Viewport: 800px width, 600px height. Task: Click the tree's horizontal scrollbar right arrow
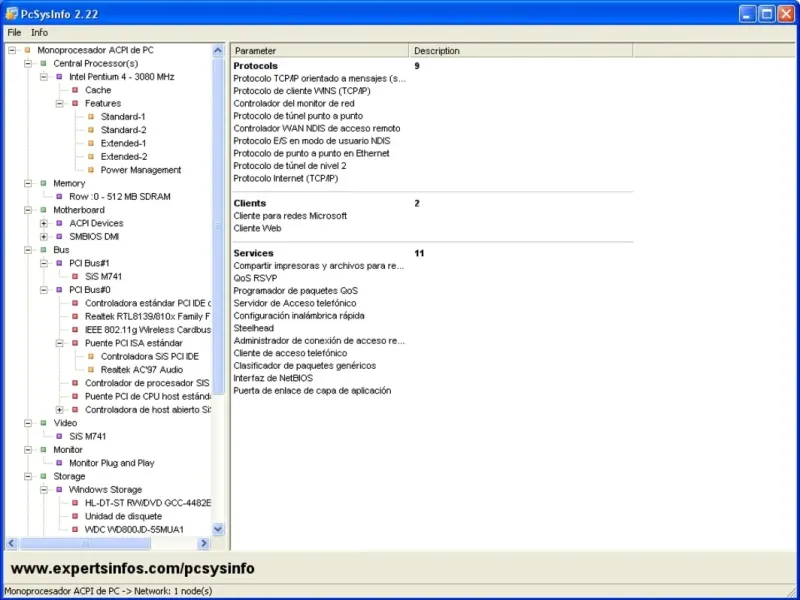(x=204, y=543)
